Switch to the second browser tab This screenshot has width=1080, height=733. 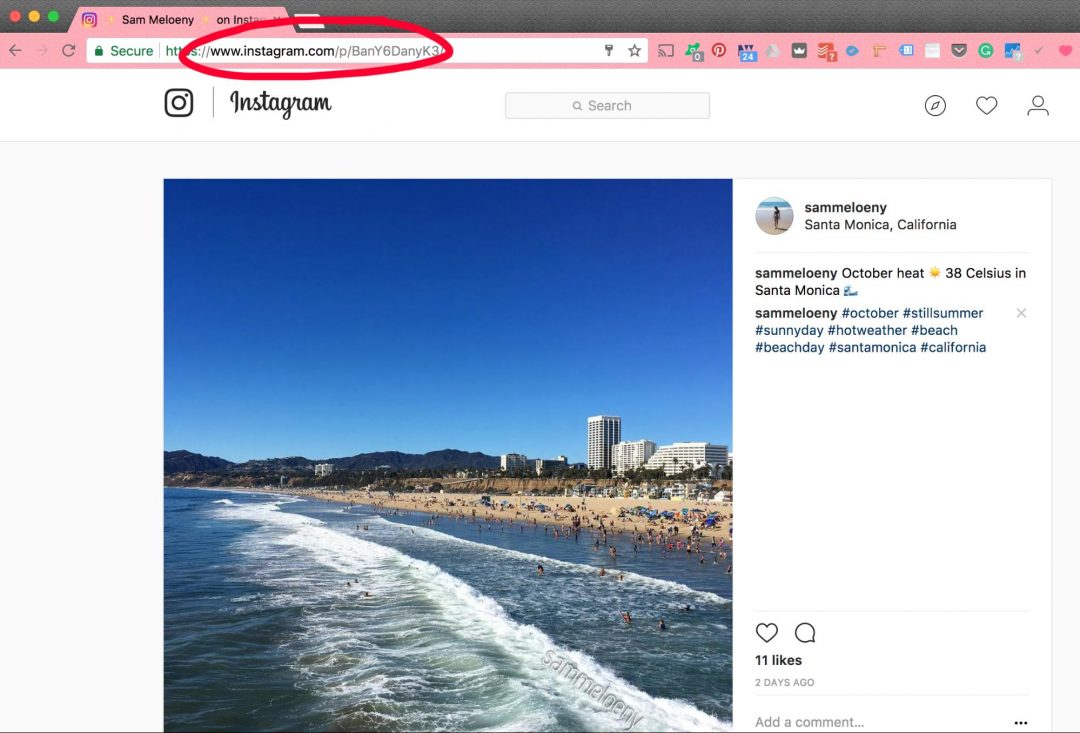[x=243, y=18]
